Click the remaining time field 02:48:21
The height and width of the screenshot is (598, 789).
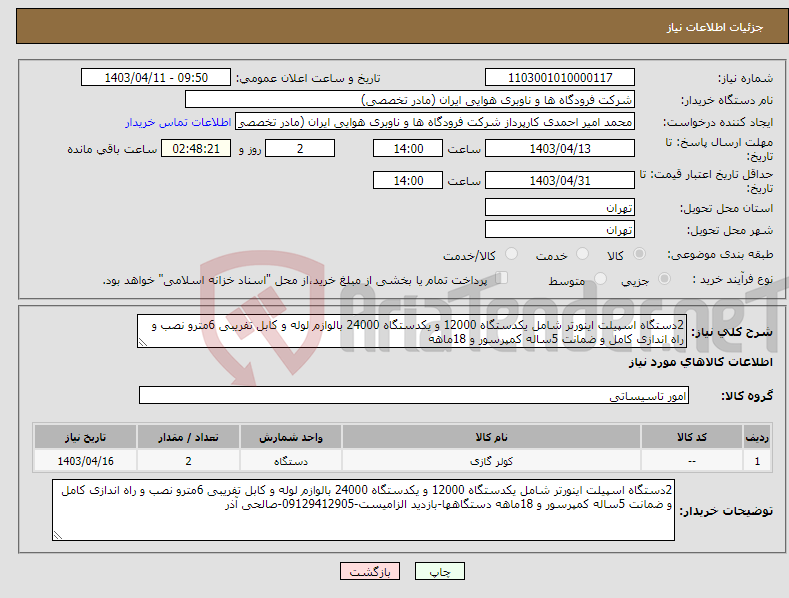(x=196, y=148)
